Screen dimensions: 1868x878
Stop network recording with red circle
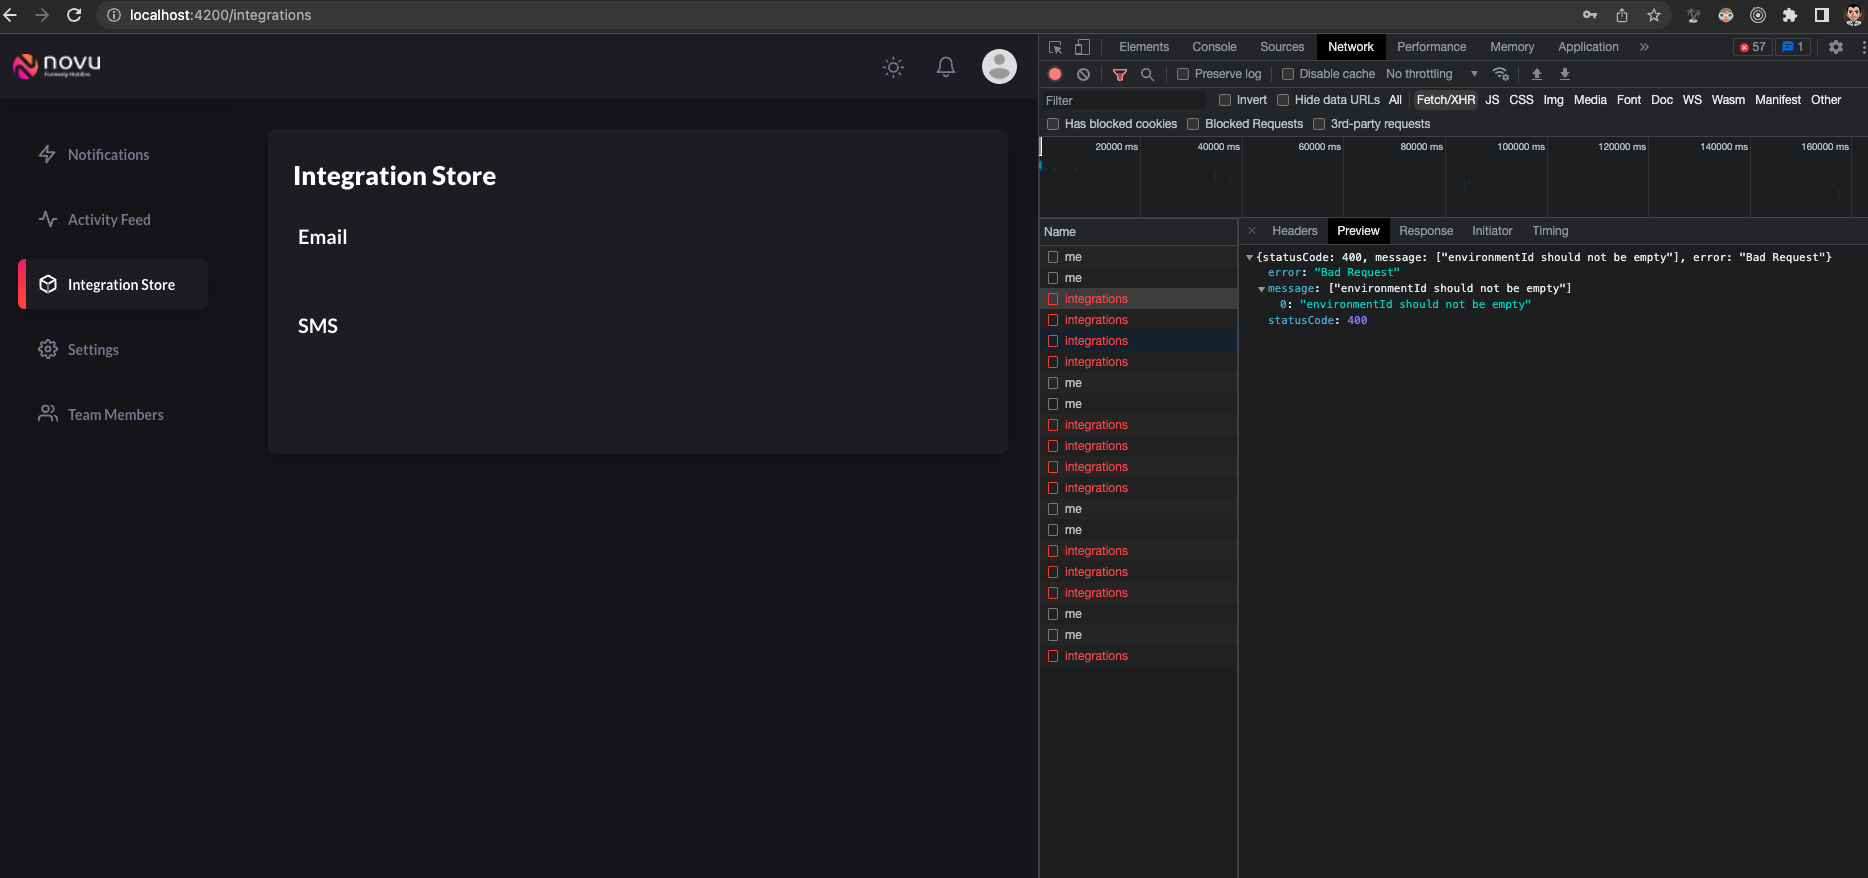coord(1055,74)
